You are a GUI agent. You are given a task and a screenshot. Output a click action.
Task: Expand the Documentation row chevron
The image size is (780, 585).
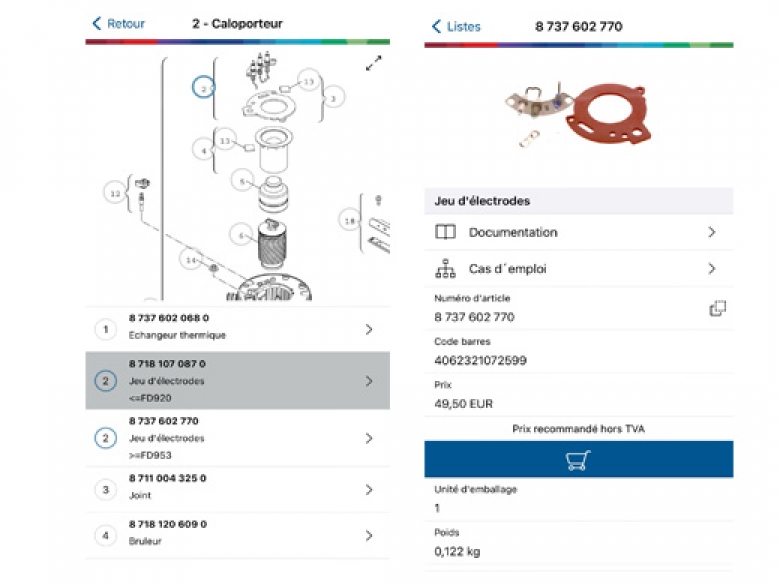pyautogui.click(x=712, y=232)
